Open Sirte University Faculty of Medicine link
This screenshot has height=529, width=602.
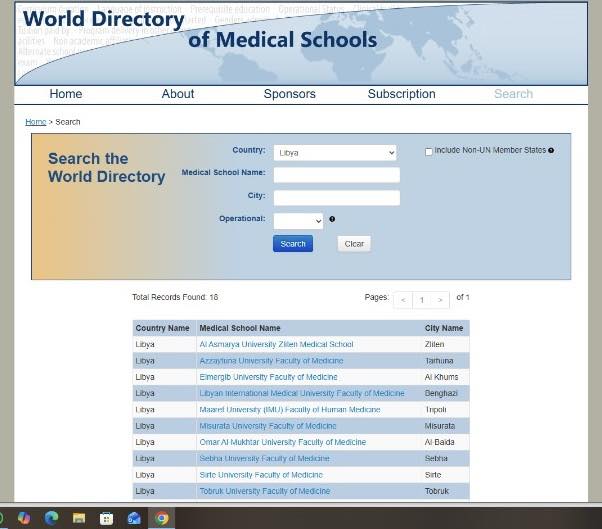[x=261, y=475]
